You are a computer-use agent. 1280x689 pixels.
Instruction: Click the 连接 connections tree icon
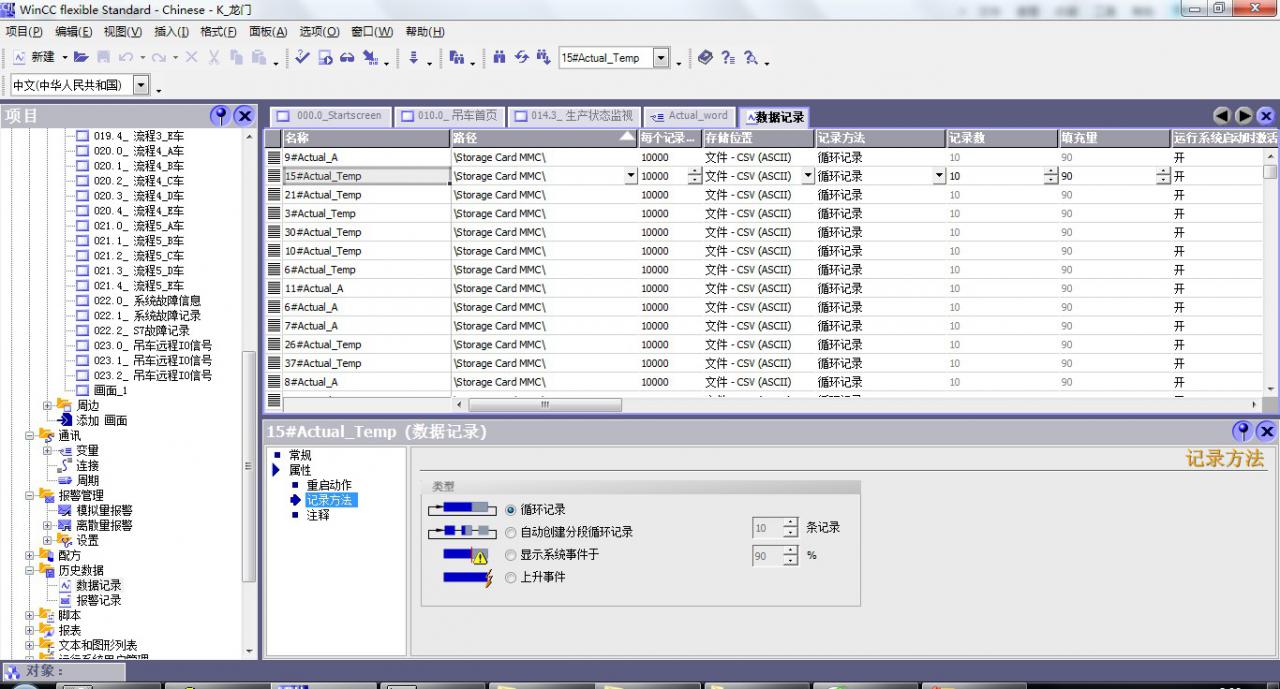tap(66, 465)
